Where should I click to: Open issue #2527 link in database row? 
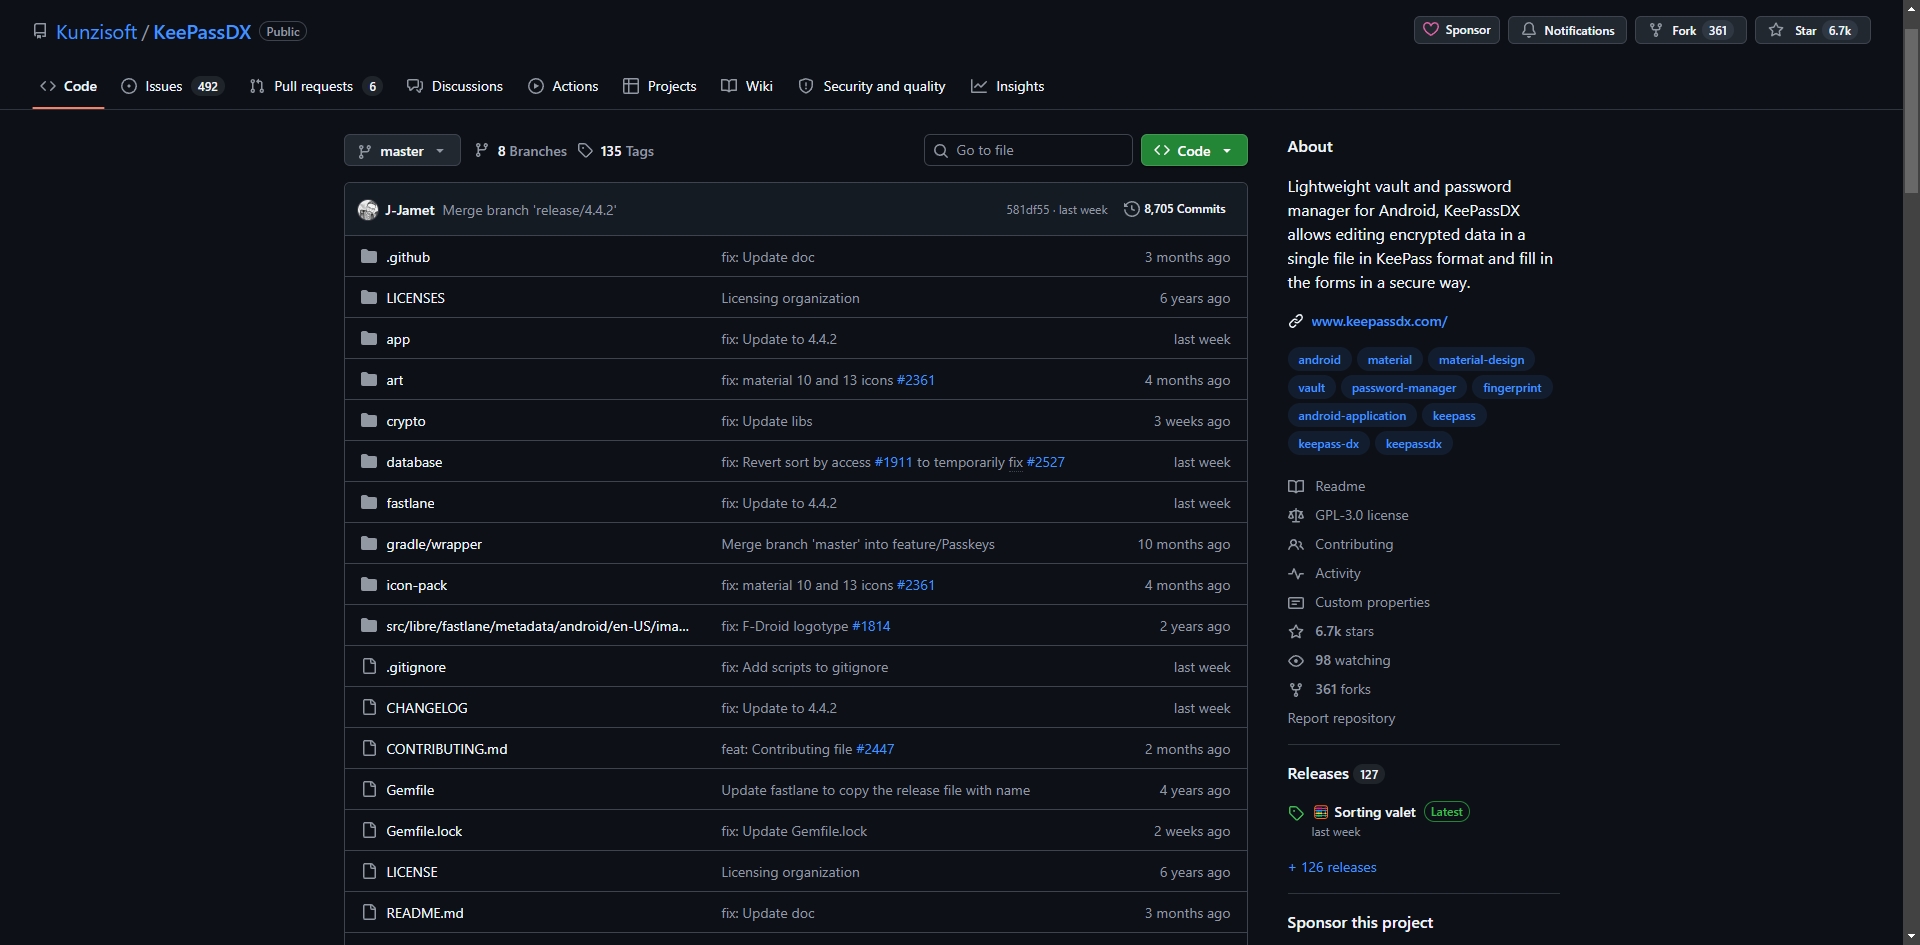point(1045,462)
